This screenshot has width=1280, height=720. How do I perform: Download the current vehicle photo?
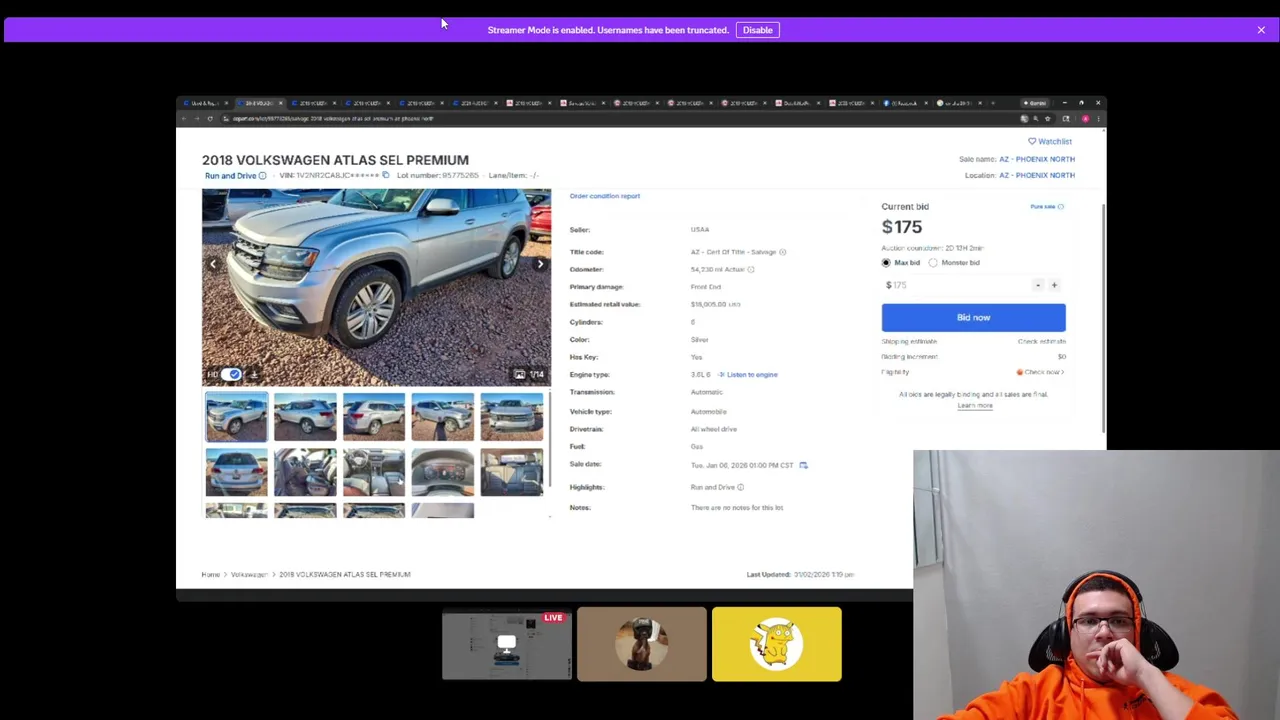click(254, 374)
